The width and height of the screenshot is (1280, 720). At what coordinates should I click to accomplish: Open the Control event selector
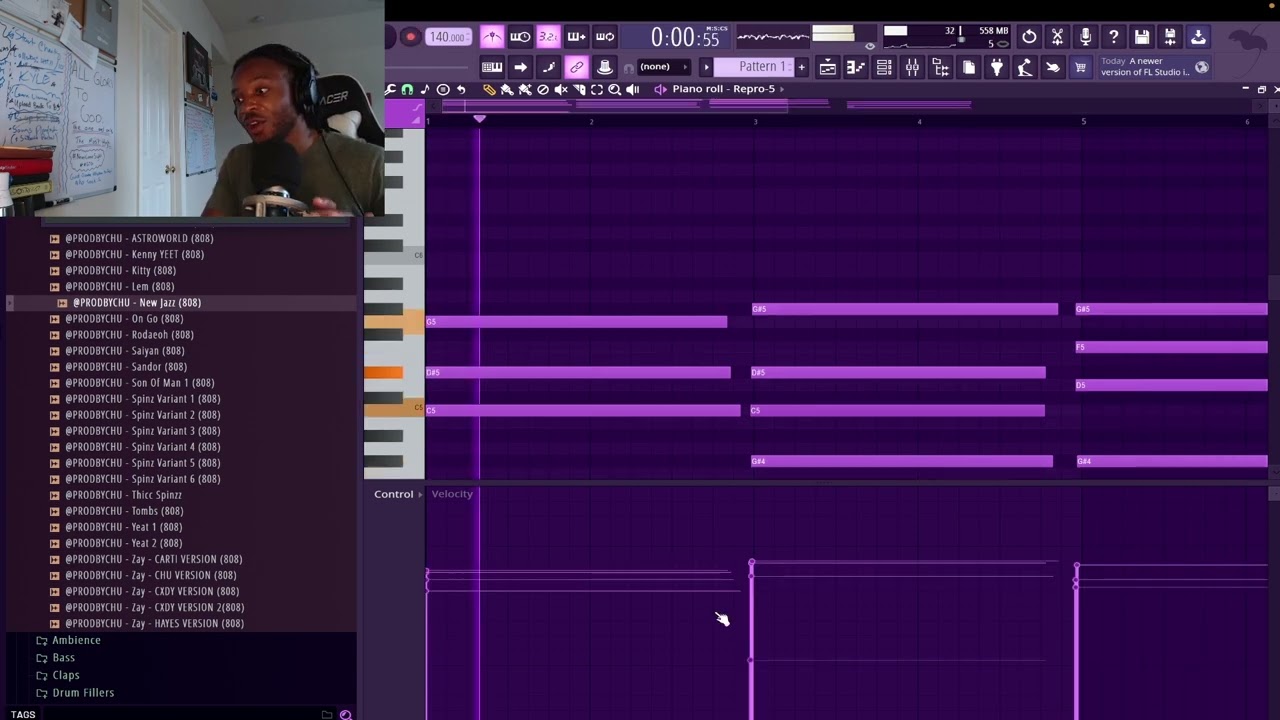398,494
